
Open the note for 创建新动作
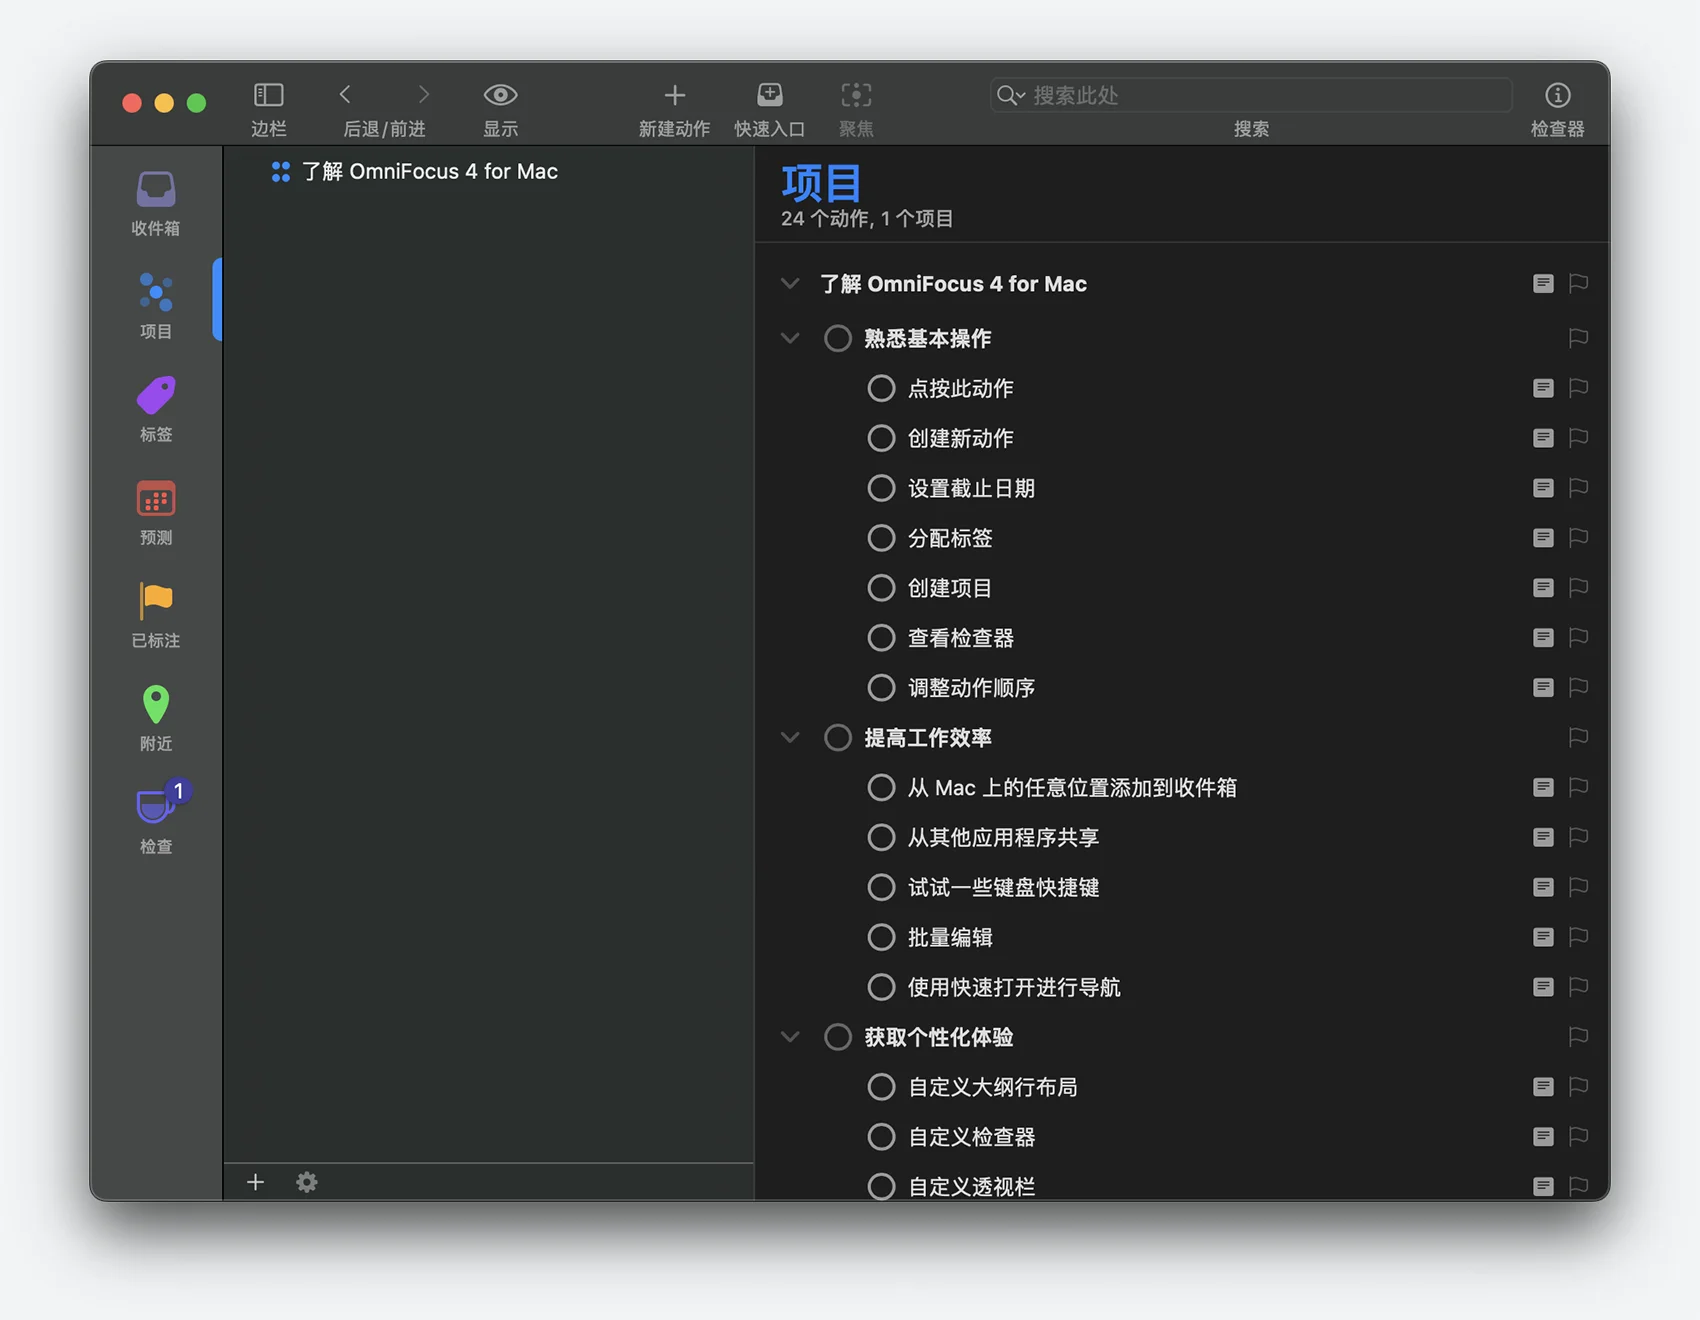[x=1543, y=438]
